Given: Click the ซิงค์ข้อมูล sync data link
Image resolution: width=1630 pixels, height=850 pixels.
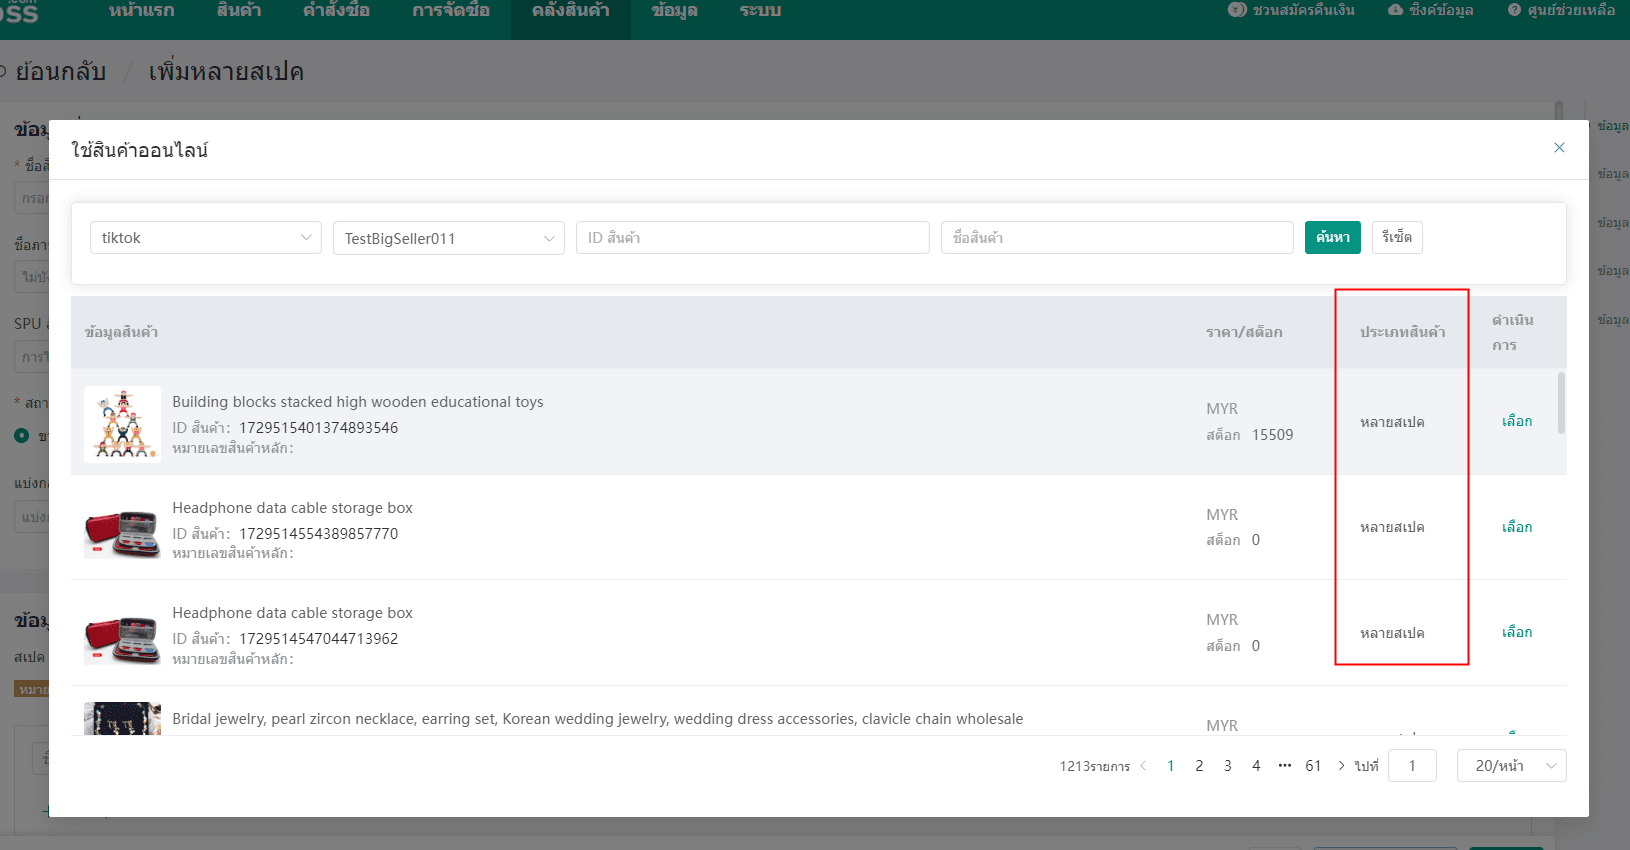Looking at the screenshot, I should (x=1430, y=10).
